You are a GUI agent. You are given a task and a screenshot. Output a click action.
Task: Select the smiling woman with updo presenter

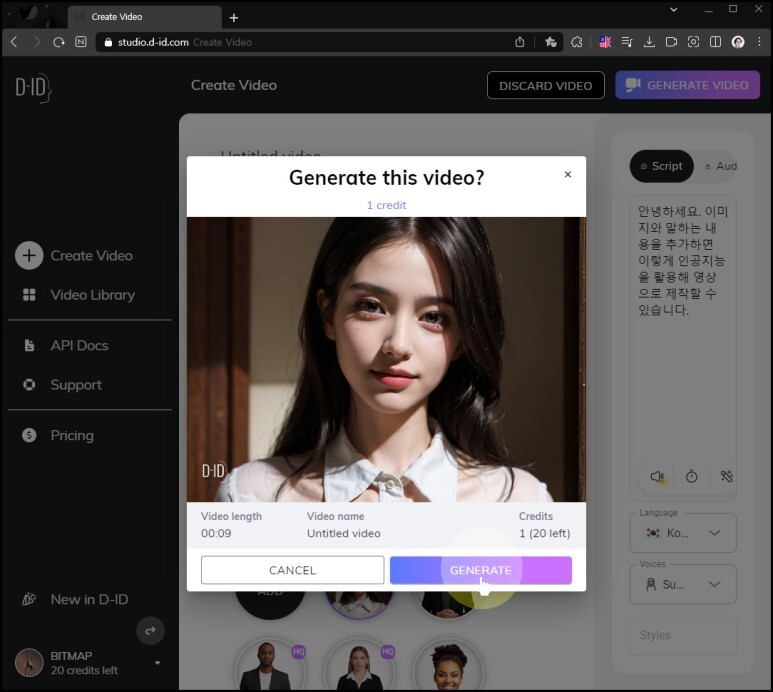coord(448,665)
